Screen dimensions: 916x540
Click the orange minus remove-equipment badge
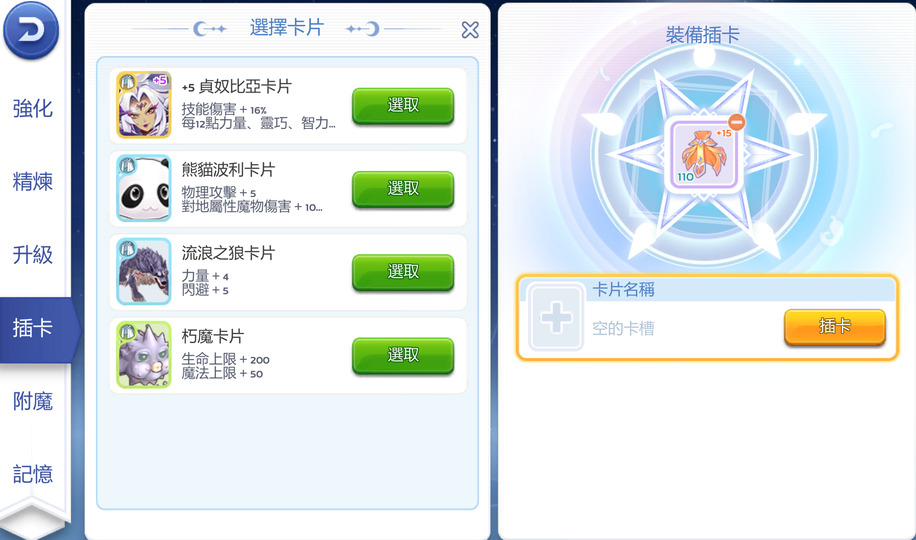(x=737, y=122)
